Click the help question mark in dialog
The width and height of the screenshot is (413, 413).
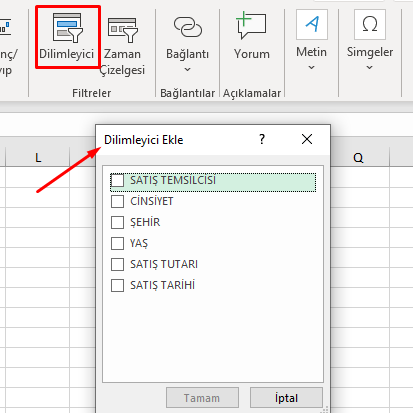point(262,139)
